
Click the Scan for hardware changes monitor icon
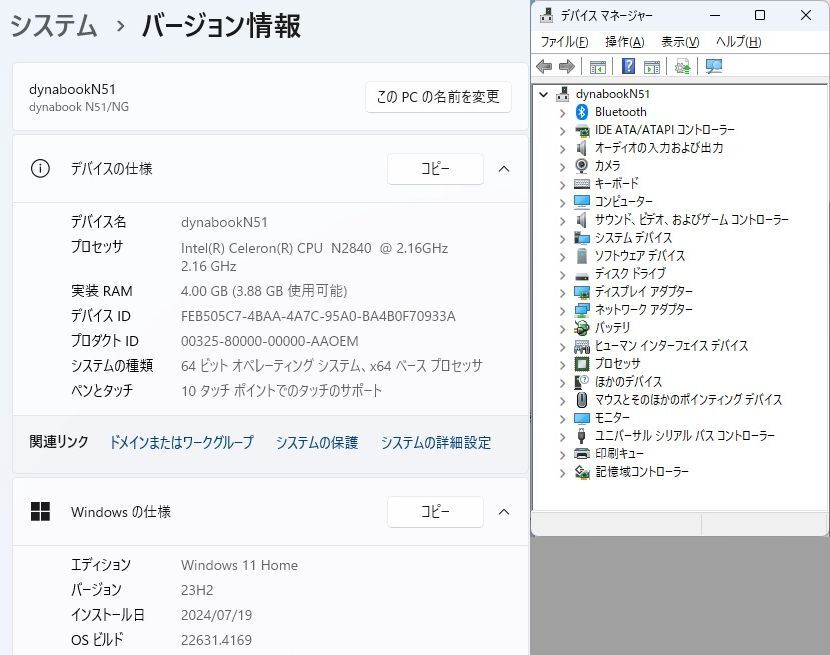714,67
